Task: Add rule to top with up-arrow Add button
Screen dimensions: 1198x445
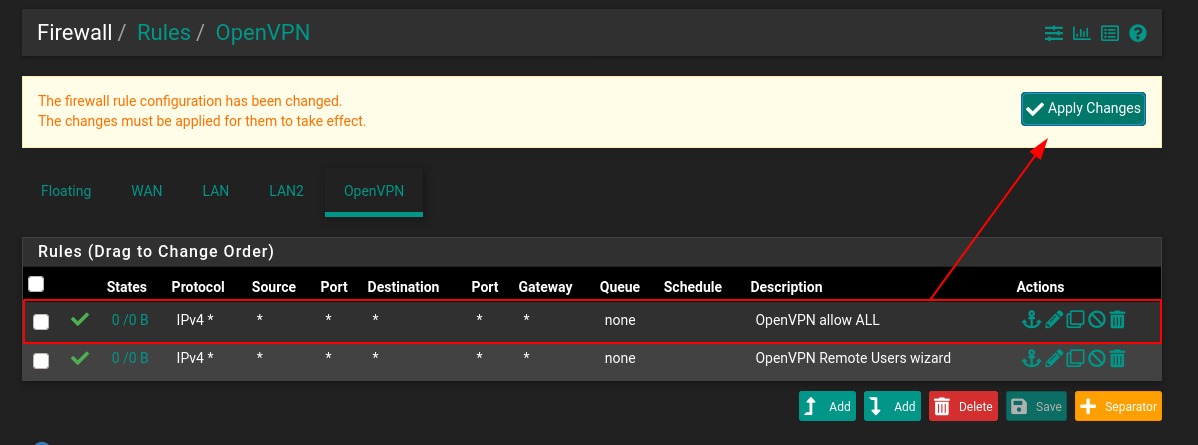Action: tap(827, 406)
